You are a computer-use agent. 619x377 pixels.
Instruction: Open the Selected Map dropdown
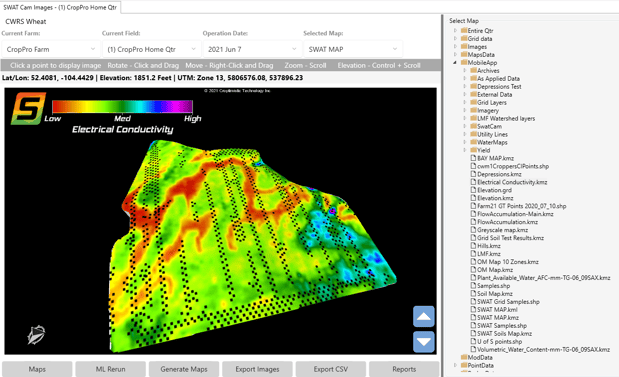click(353, 49)
